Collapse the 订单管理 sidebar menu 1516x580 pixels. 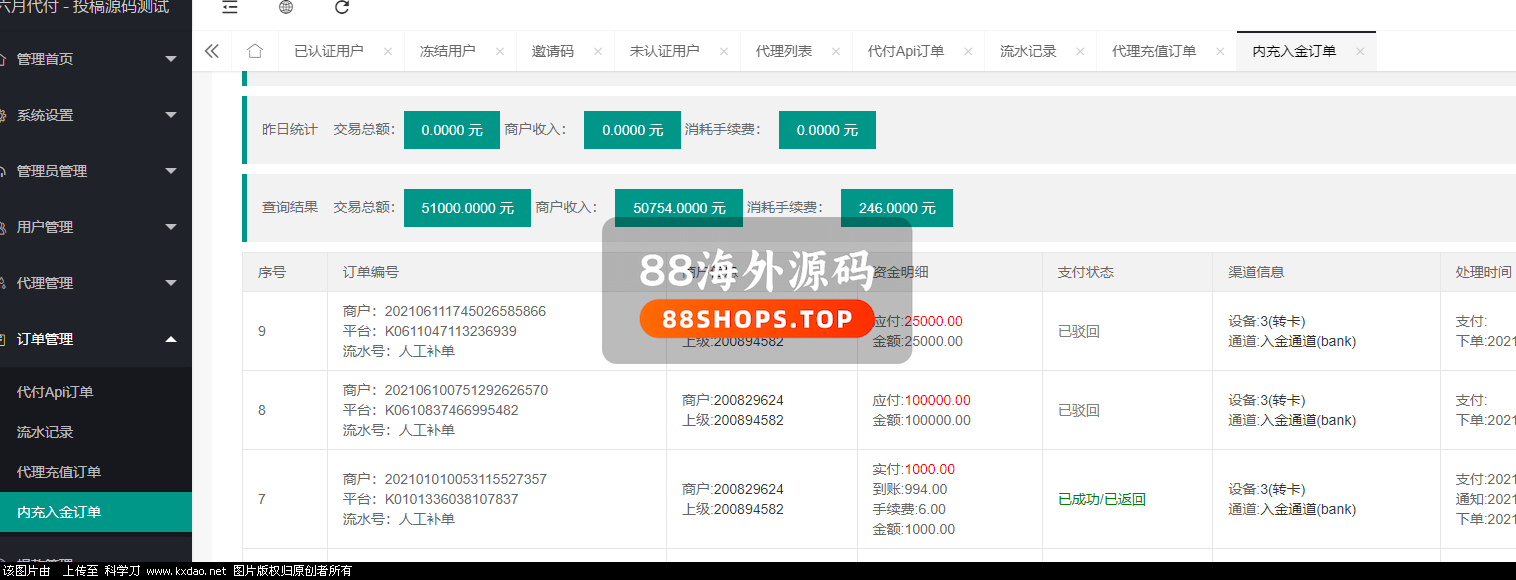[x=90, y=339]
